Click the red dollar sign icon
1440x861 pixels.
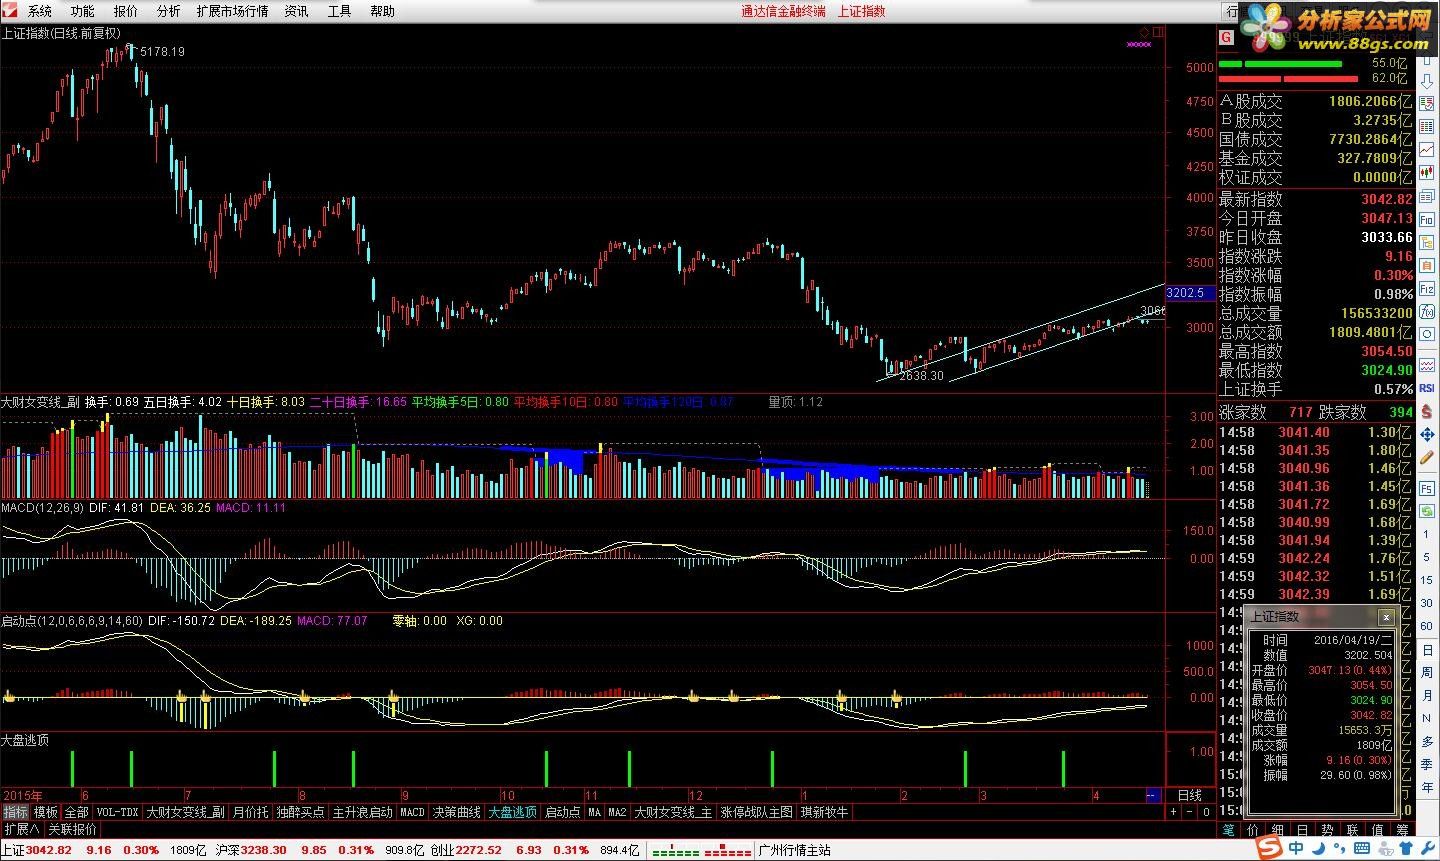tap(1427, 411)
